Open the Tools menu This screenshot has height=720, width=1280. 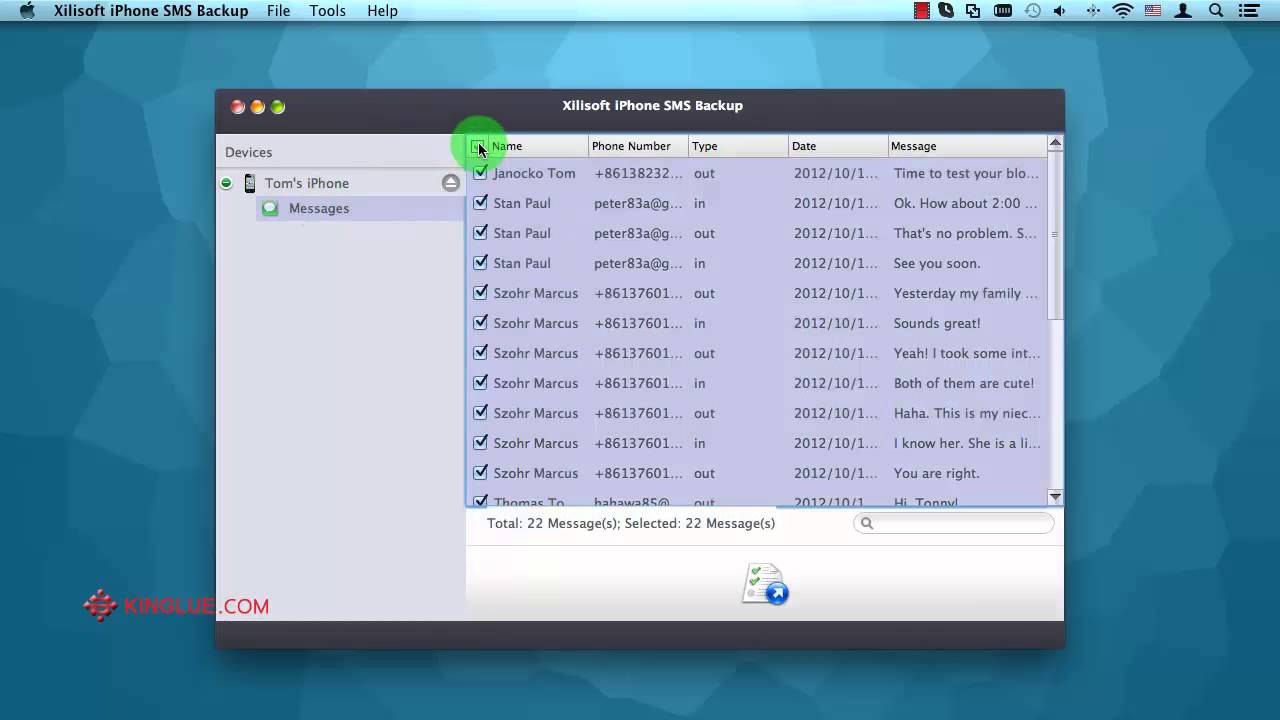327,11
